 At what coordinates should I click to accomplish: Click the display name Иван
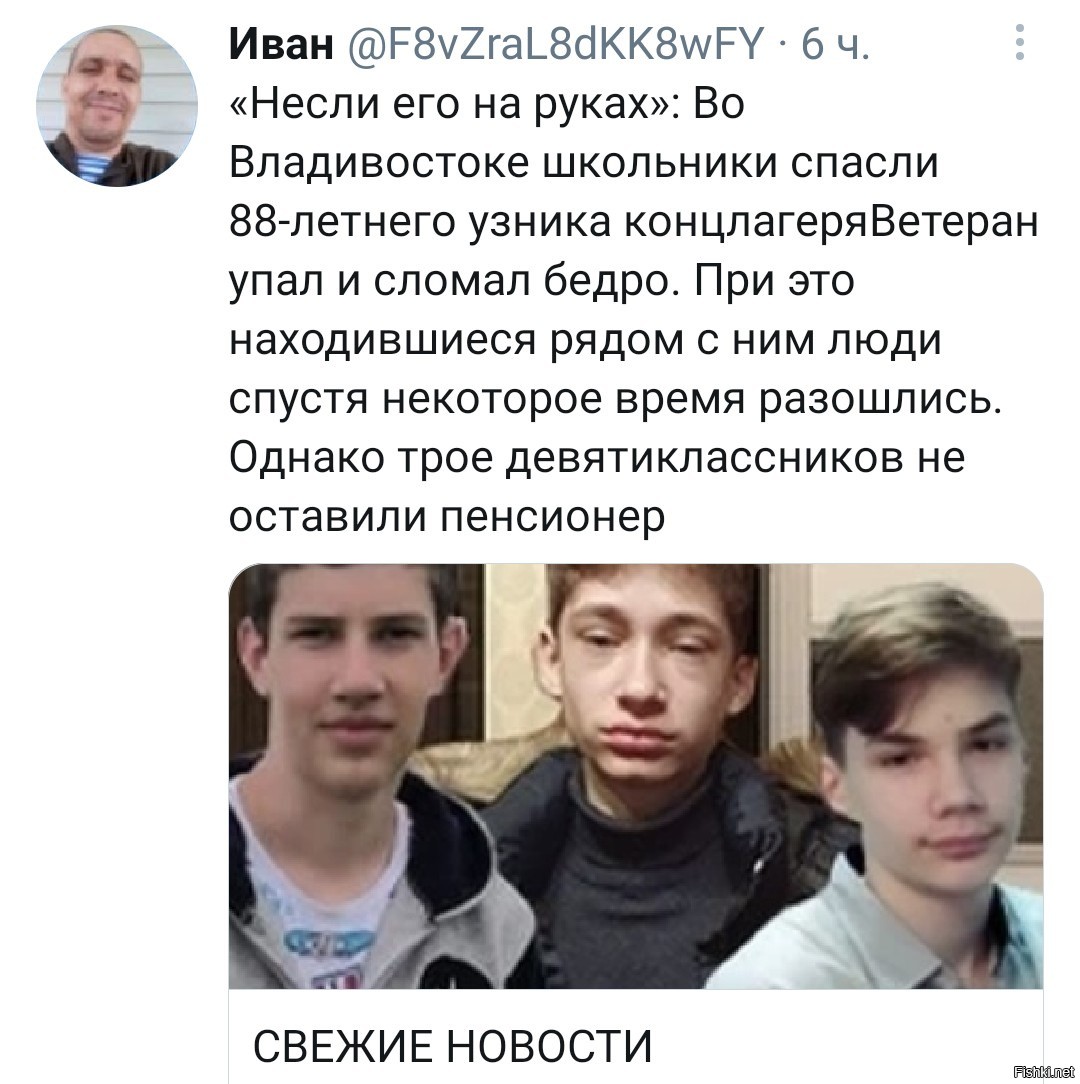tap(281, 44)
